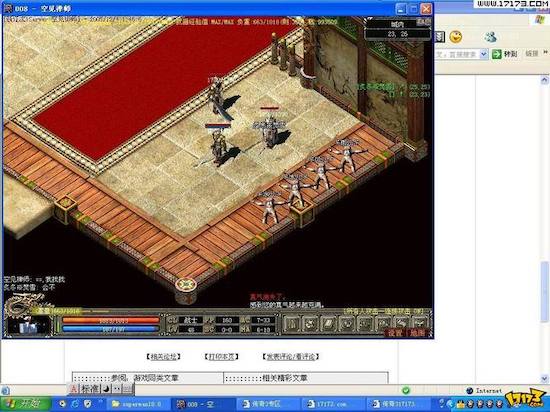550x412 pixels.
Task: Click the game window's title bar icon
Action: (x=9, y=9)
